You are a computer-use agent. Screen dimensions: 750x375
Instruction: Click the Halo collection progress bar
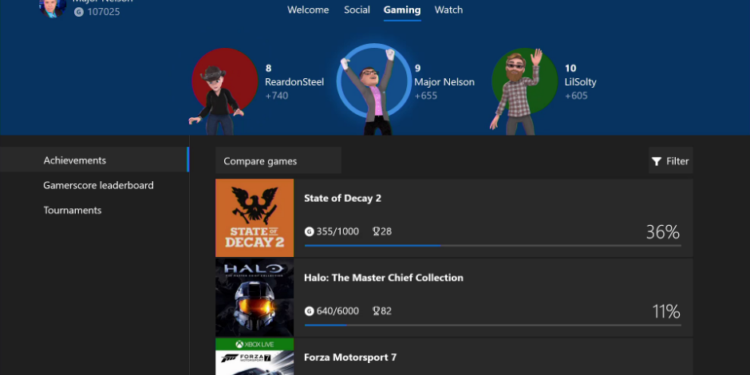(x=493, y=325)
